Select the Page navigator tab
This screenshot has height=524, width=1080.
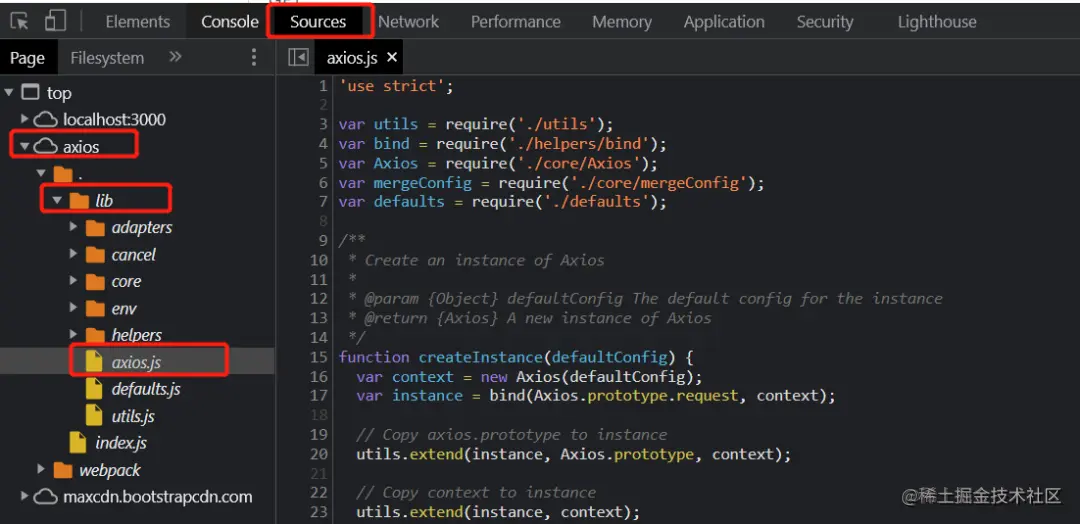click(x=27, y=58)
